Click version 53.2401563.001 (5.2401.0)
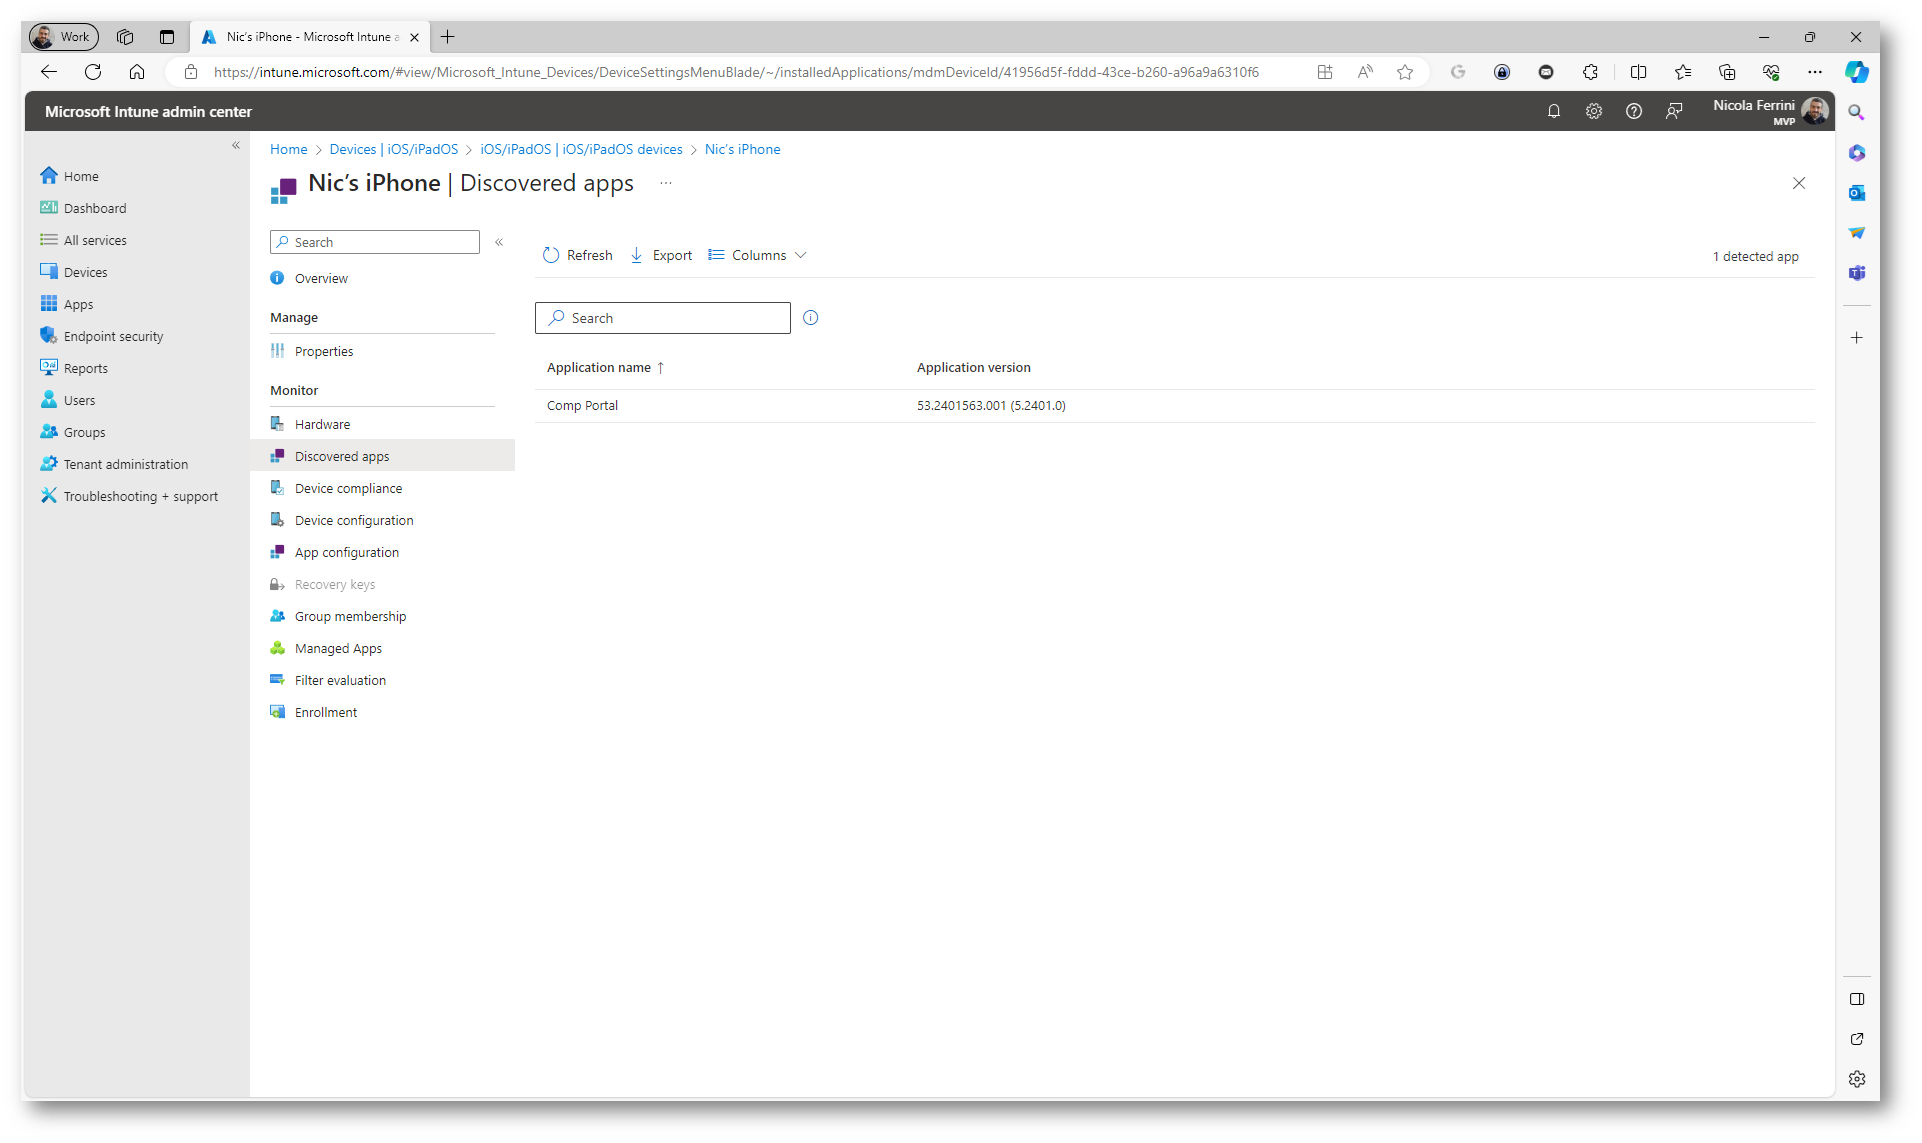The height and width of the screenshot is (1143, 1922). click(991, 406)
